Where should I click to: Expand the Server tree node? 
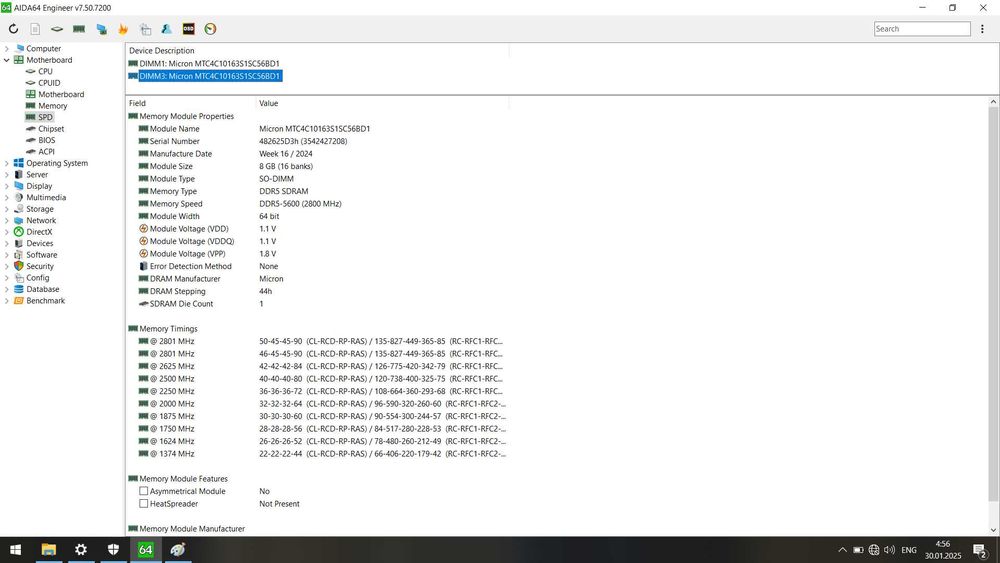[6, 175]
